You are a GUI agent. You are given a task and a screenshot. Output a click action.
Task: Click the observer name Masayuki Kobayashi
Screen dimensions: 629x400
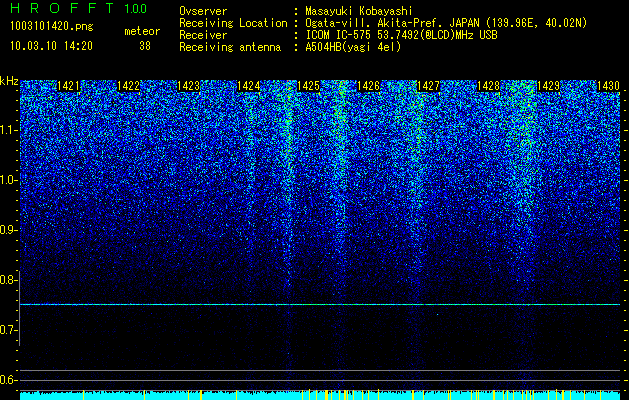tap(359, 11)
